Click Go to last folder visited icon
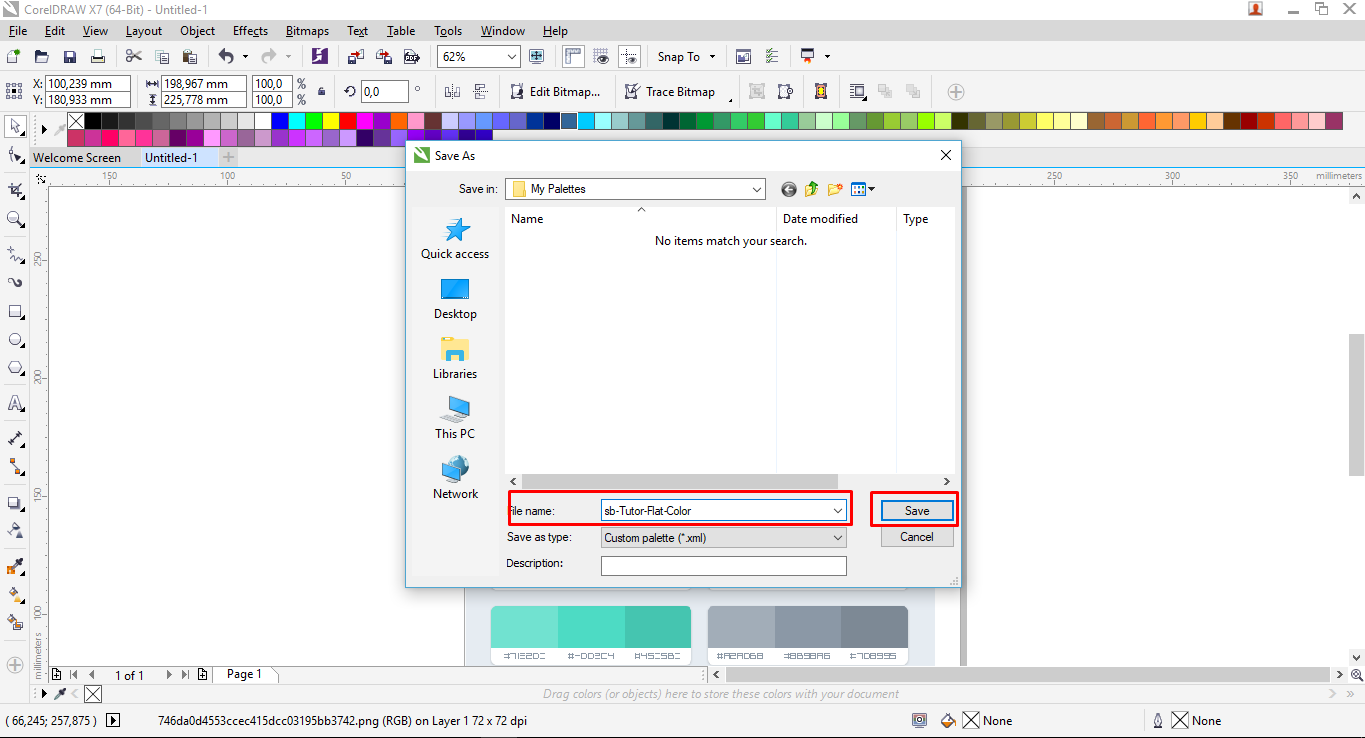The width and height of the screenshot is (1365, 738). tap(789, 189)
